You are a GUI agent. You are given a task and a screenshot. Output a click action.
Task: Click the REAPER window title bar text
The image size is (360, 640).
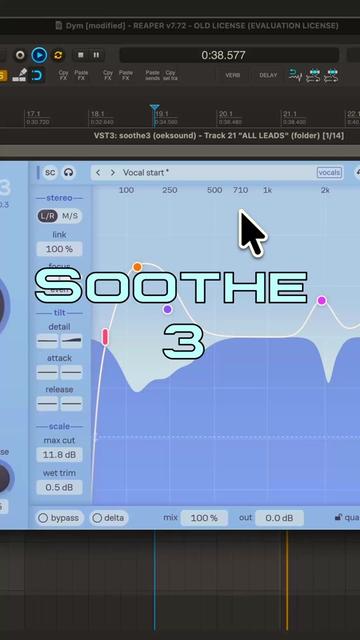[x=202, y=26]
